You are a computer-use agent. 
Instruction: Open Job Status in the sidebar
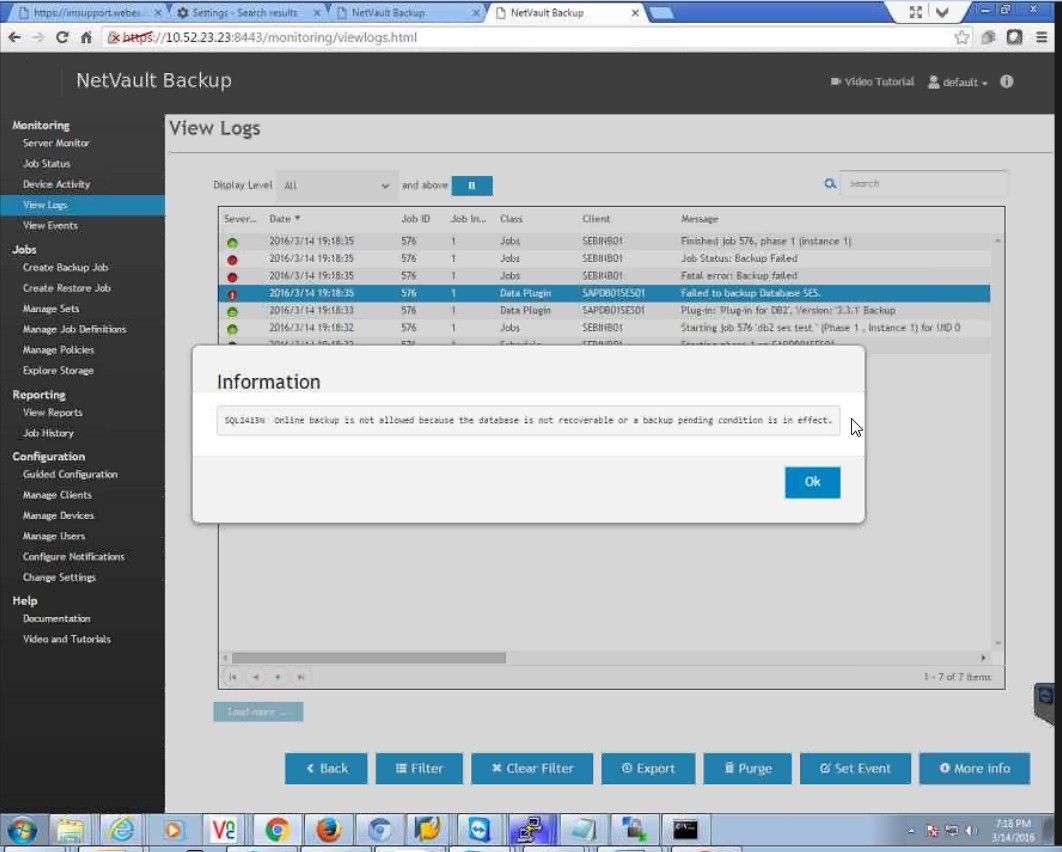point(47,164)
